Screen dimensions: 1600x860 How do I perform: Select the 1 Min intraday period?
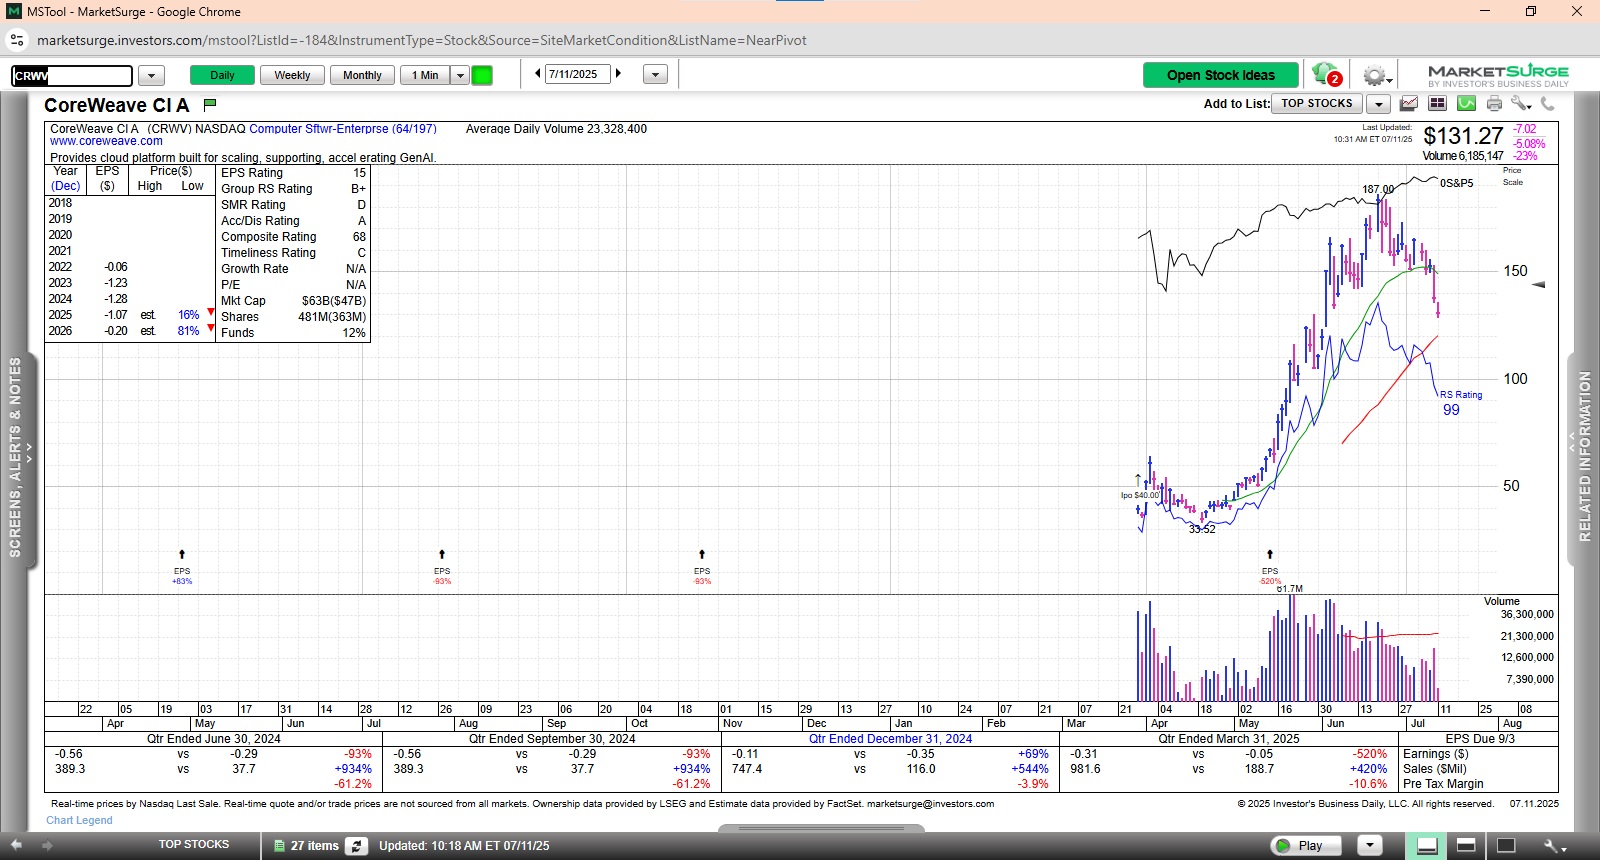425,75
